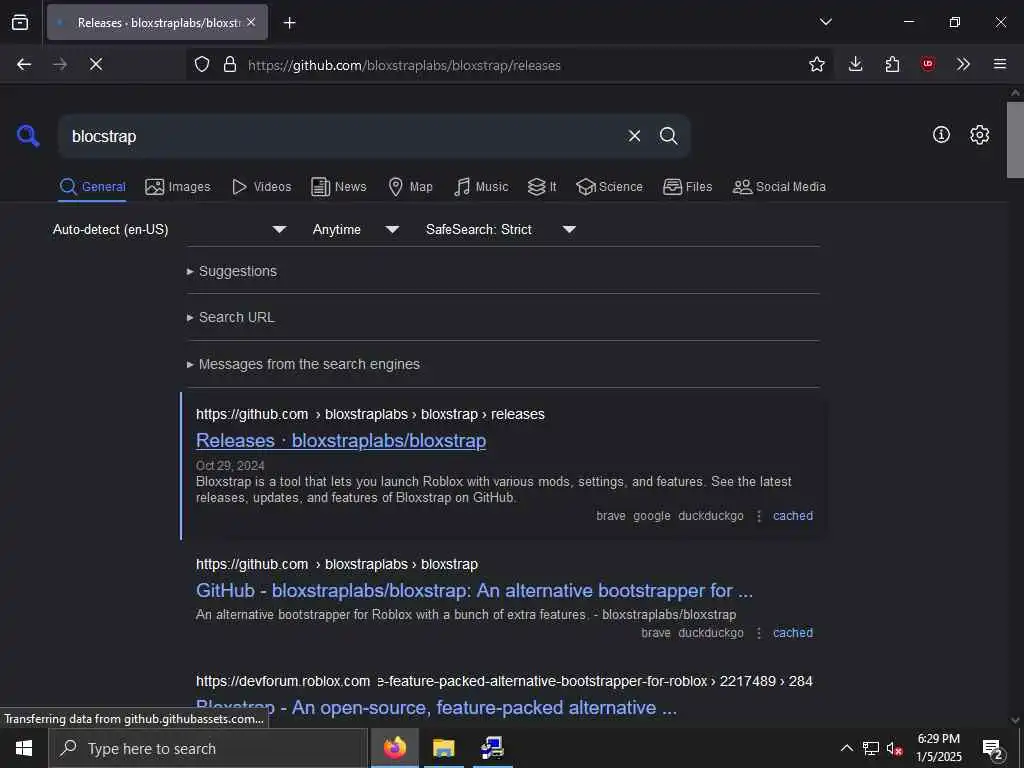Open Firefox downloads panel
This screenshot has height=768, width=1024.
(x=856, y=64)
